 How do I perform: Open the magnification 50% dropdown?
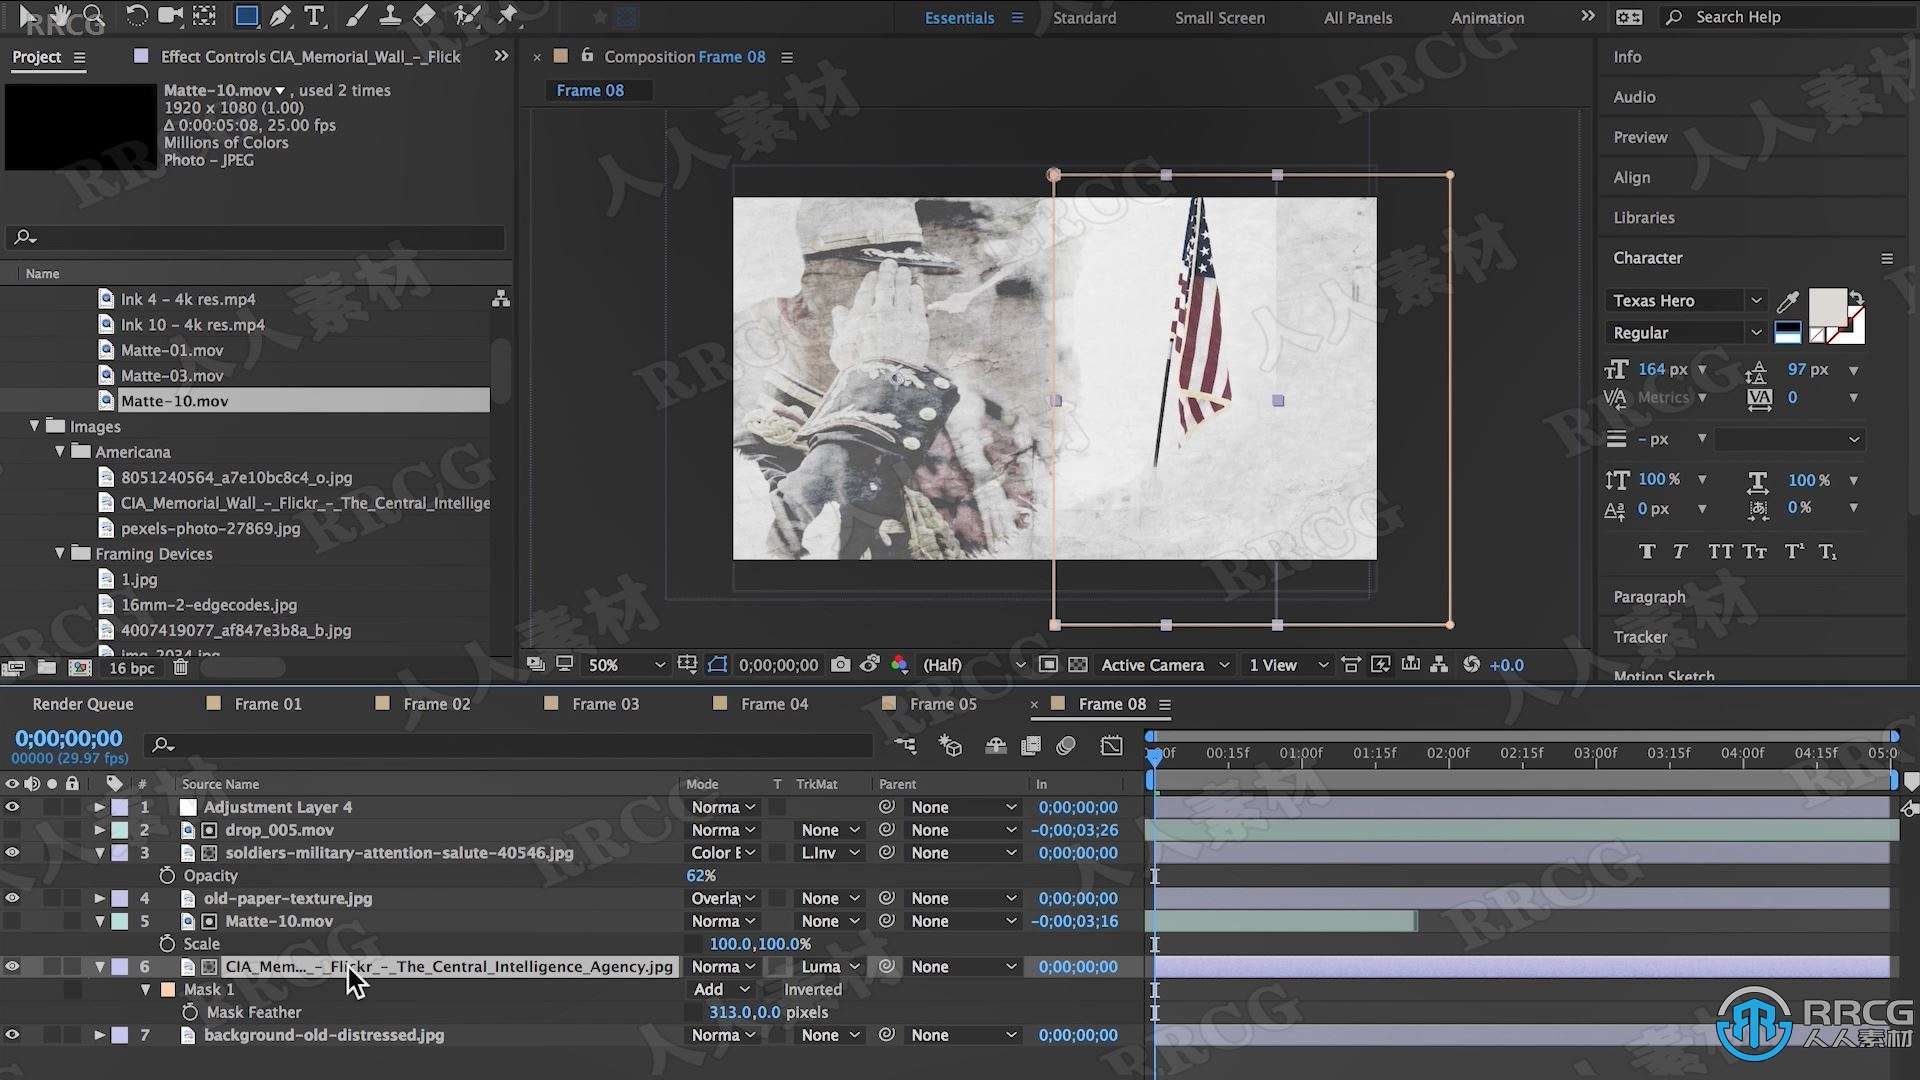click(625, 665)
